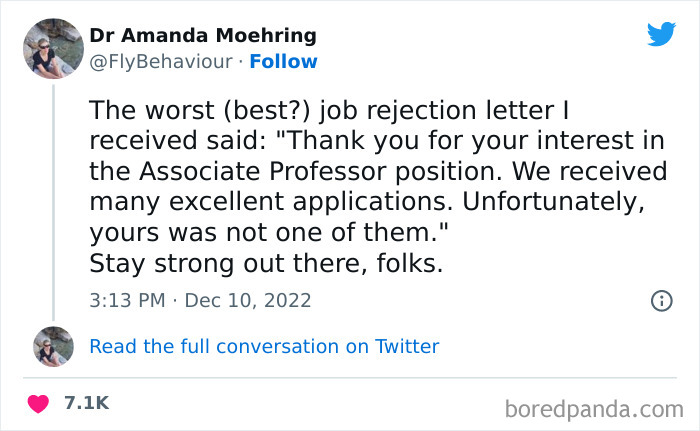Screen dimensions: 700x431
Task: Open the tweet info circle icon
Action: coord(661,300)
